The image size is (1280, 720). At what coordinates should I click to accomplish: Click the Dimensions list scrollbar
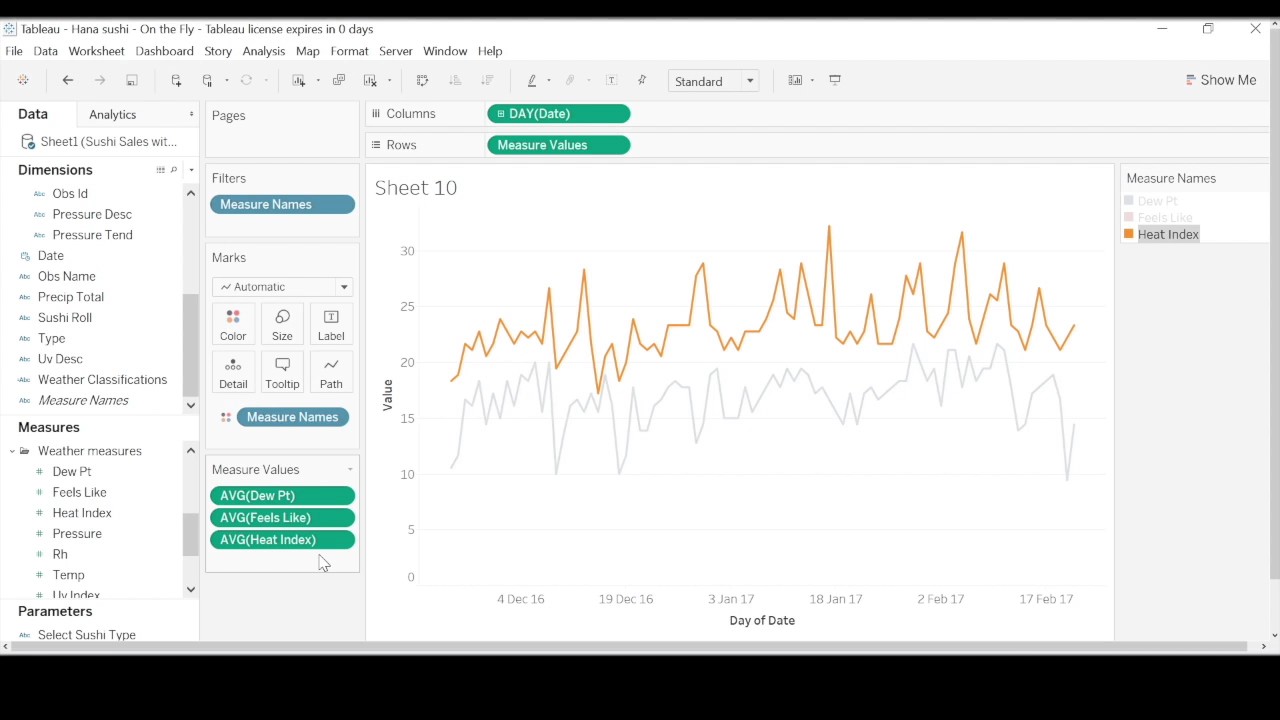pos(191,345)
